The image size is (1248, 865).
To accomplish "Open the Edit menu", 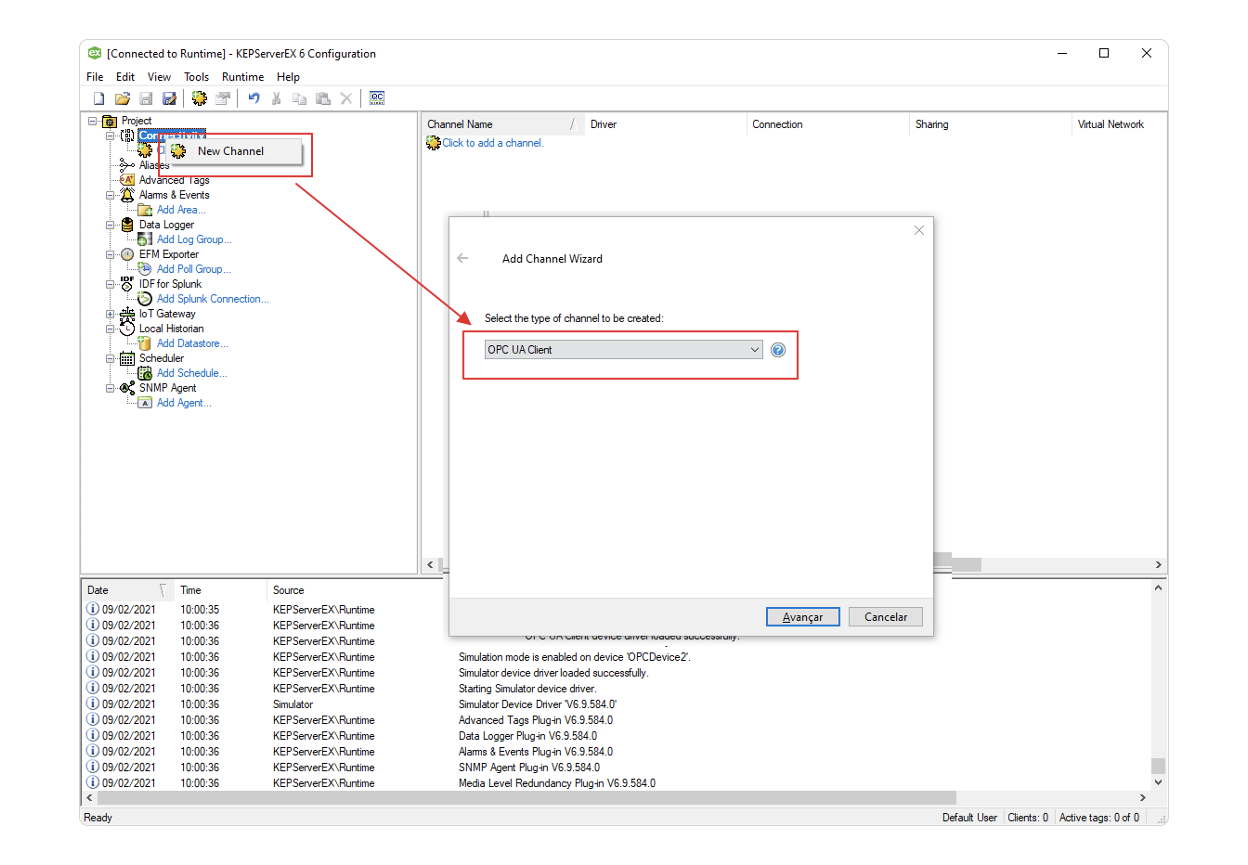I will [x=125, y=77].
